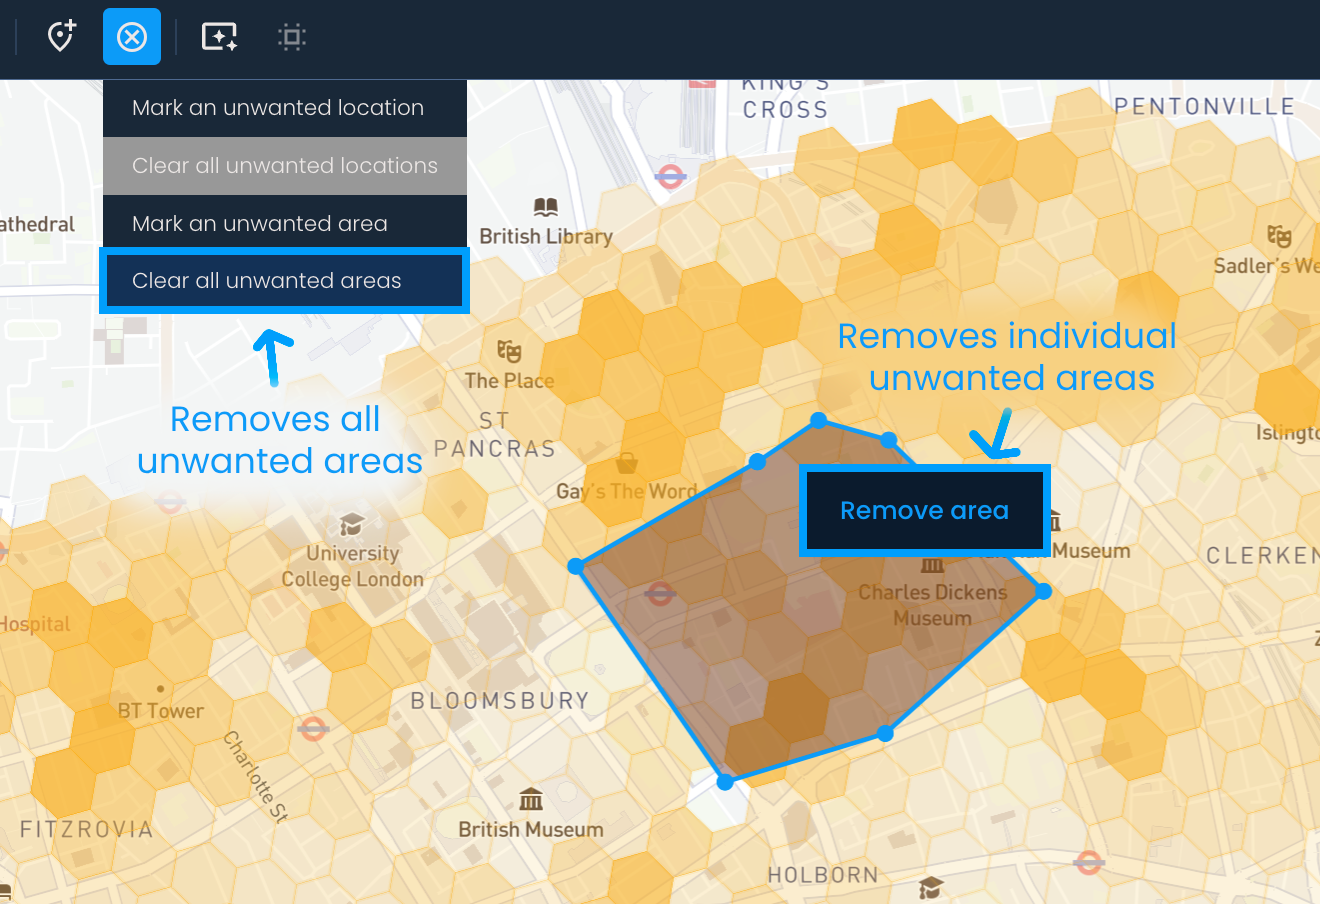Select Clear all unwanted areas
Screen dimensions: 1320x904
(285, 281)
